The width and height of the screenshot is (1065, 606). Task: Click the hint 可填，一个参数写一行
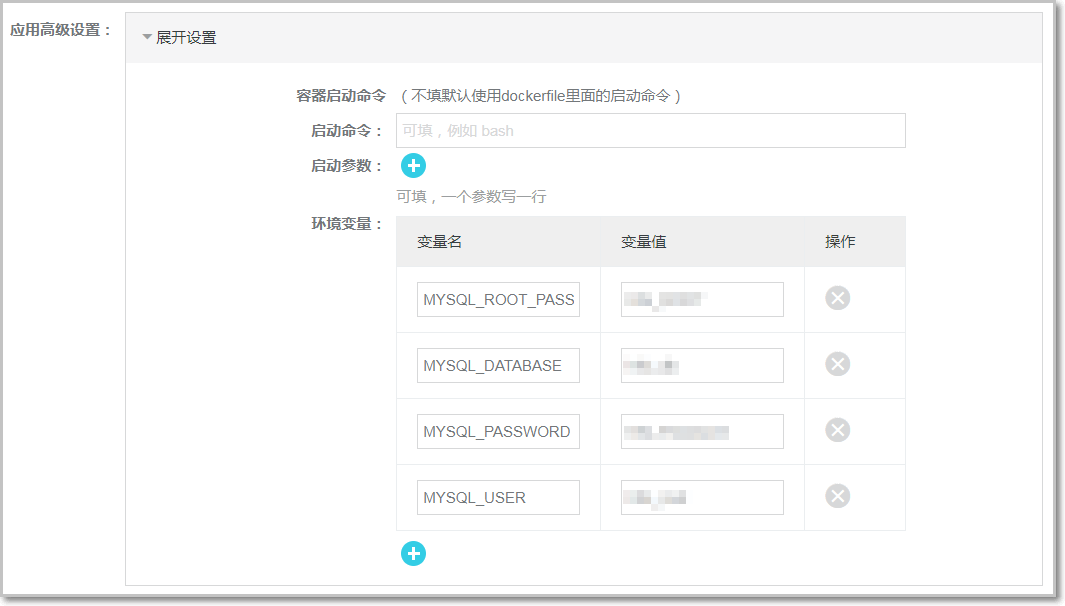point(471,197)
